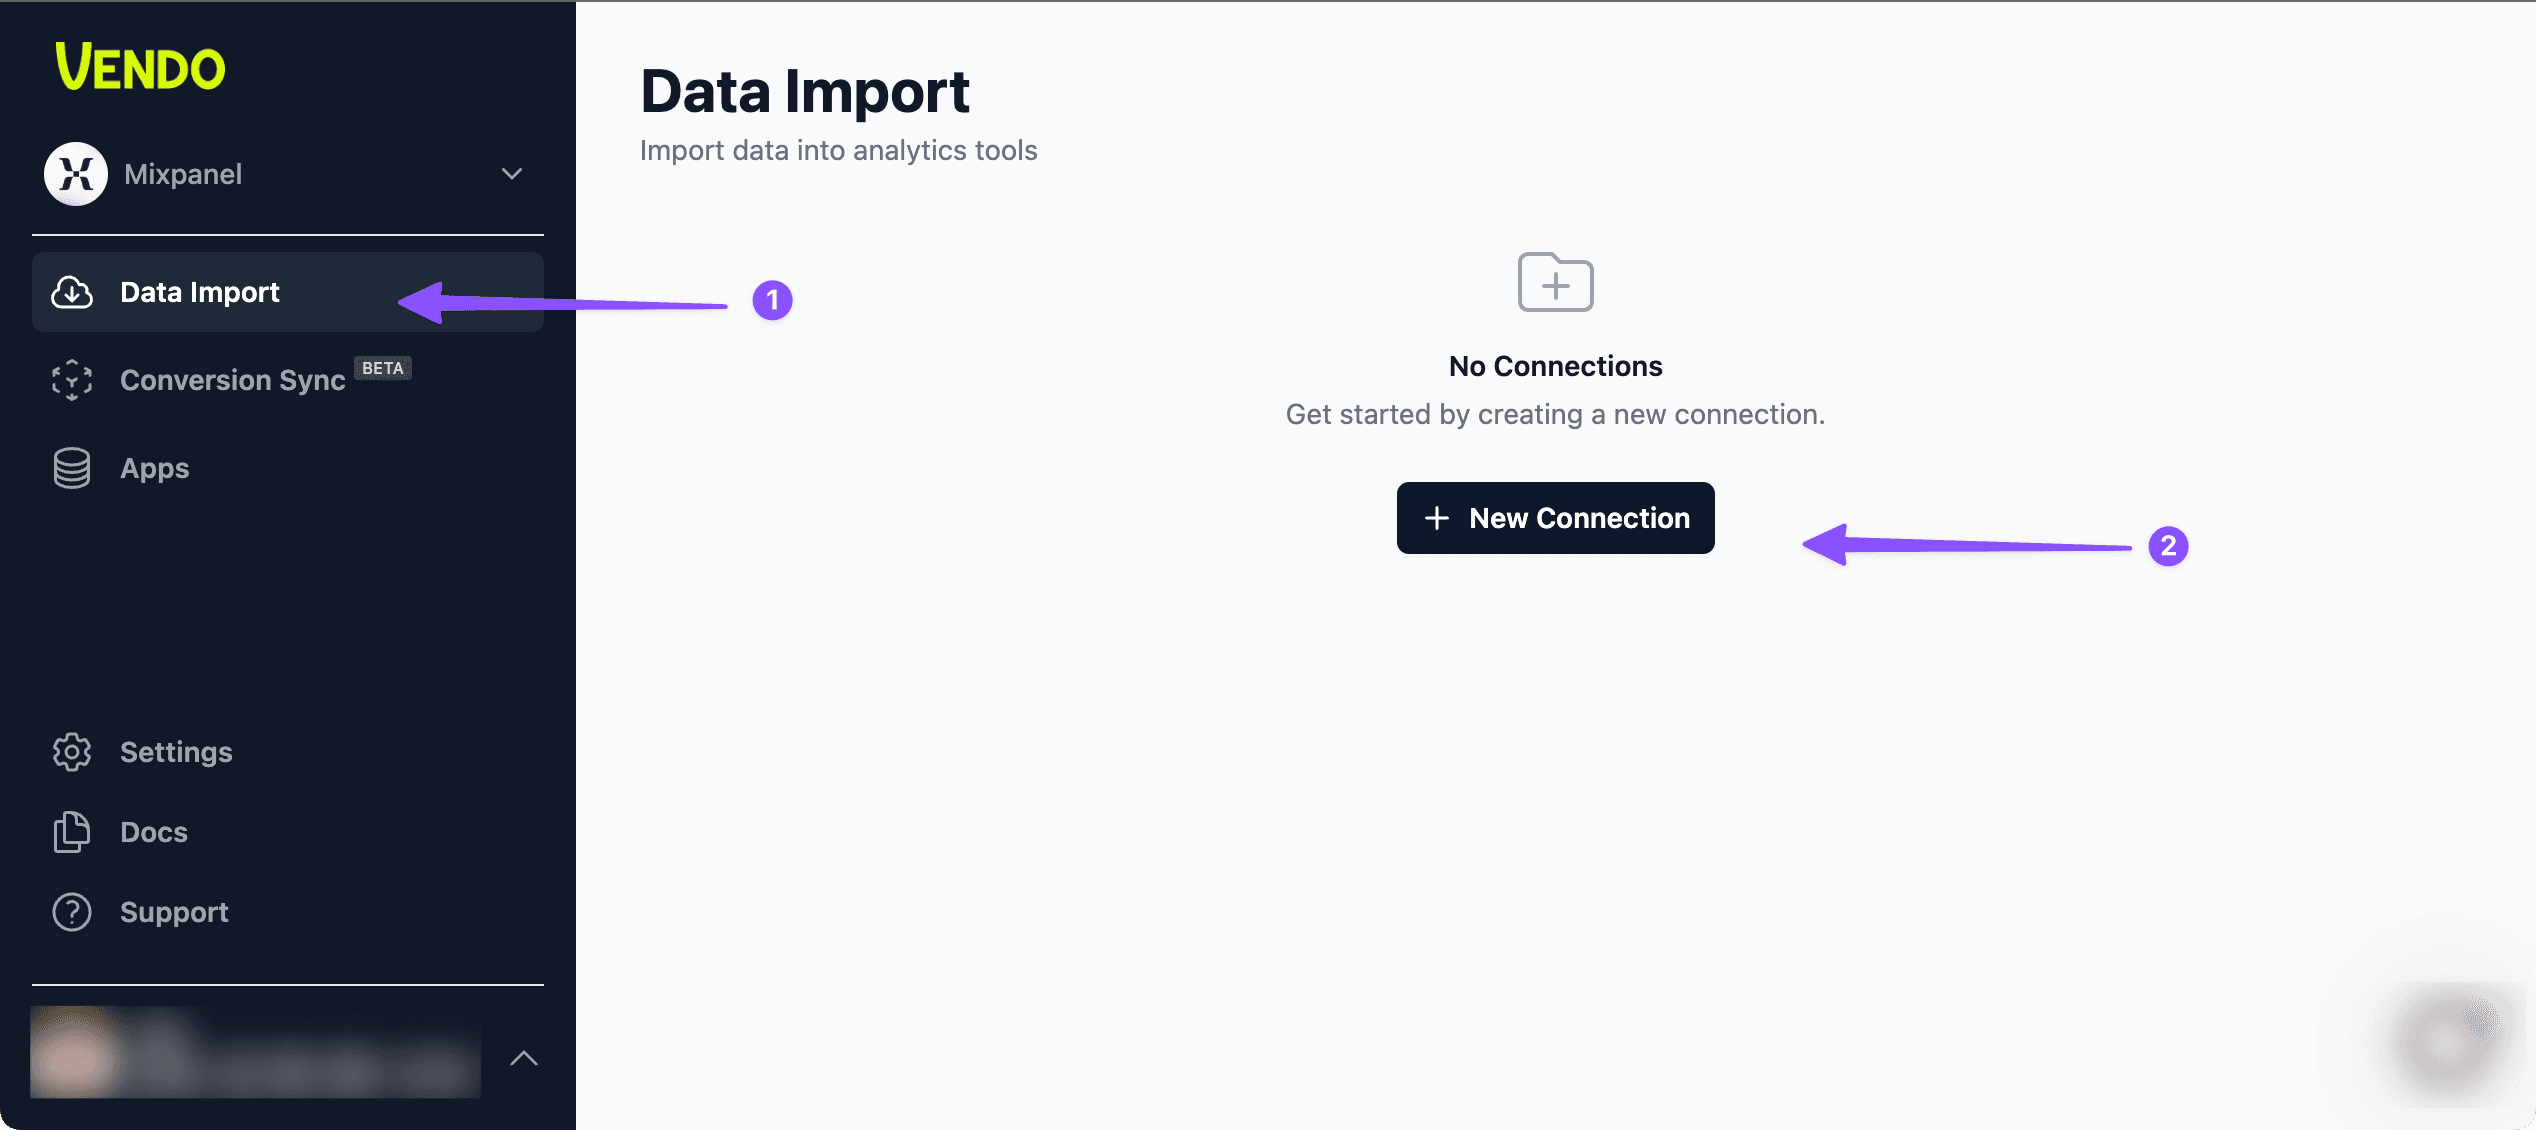2536x1130 pixels.
Task: Click the Data Import cloud icon
Action: 72,292
